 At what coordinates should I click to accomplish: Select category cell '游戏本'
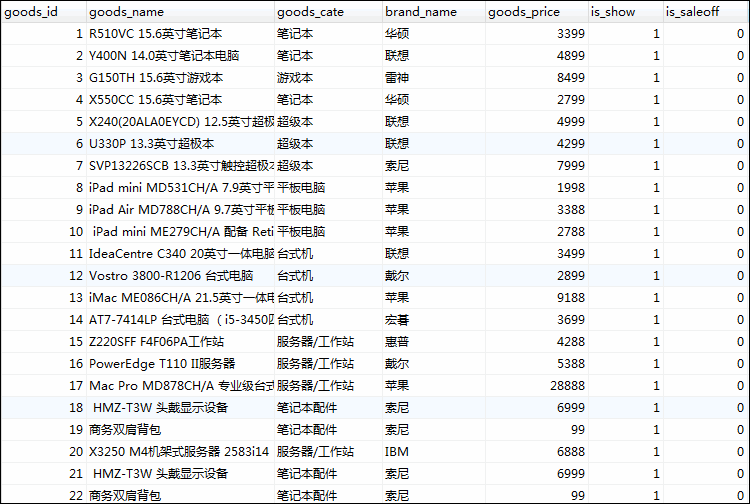[329, 78]
